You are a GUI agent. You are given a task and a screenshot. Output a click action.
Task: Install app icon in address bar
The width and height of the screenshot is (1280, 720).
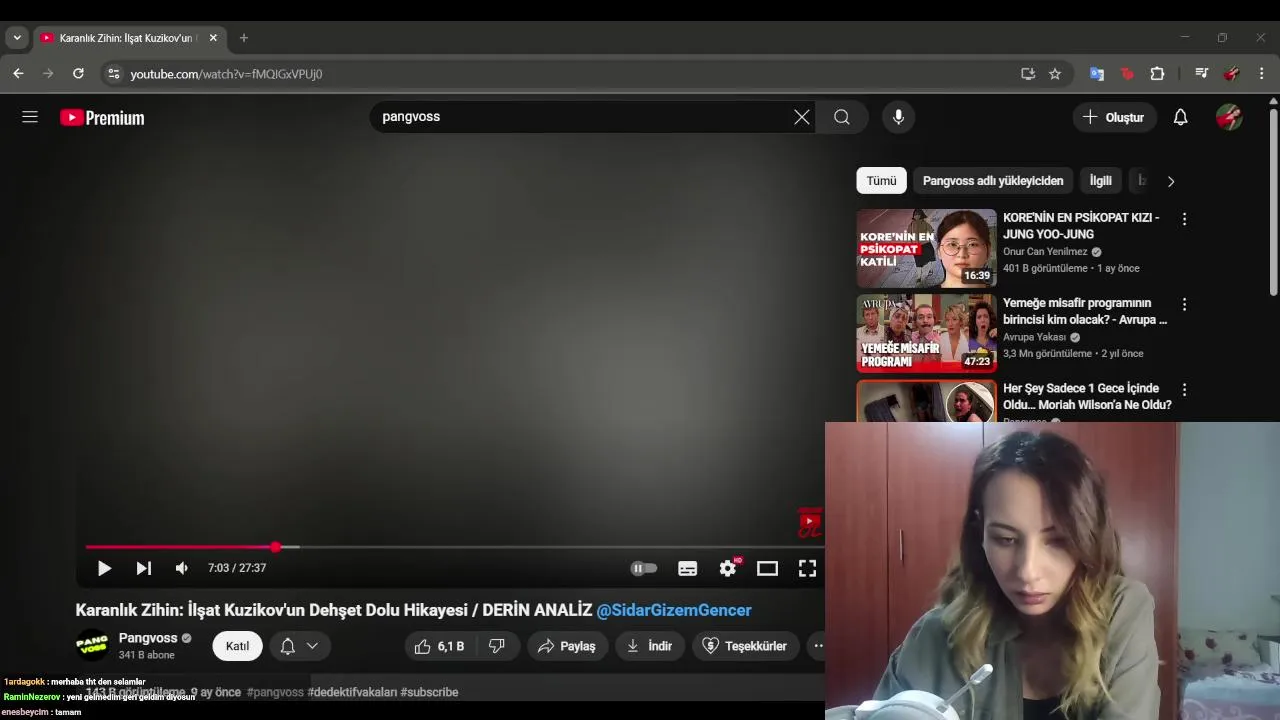pos(1027,73)
